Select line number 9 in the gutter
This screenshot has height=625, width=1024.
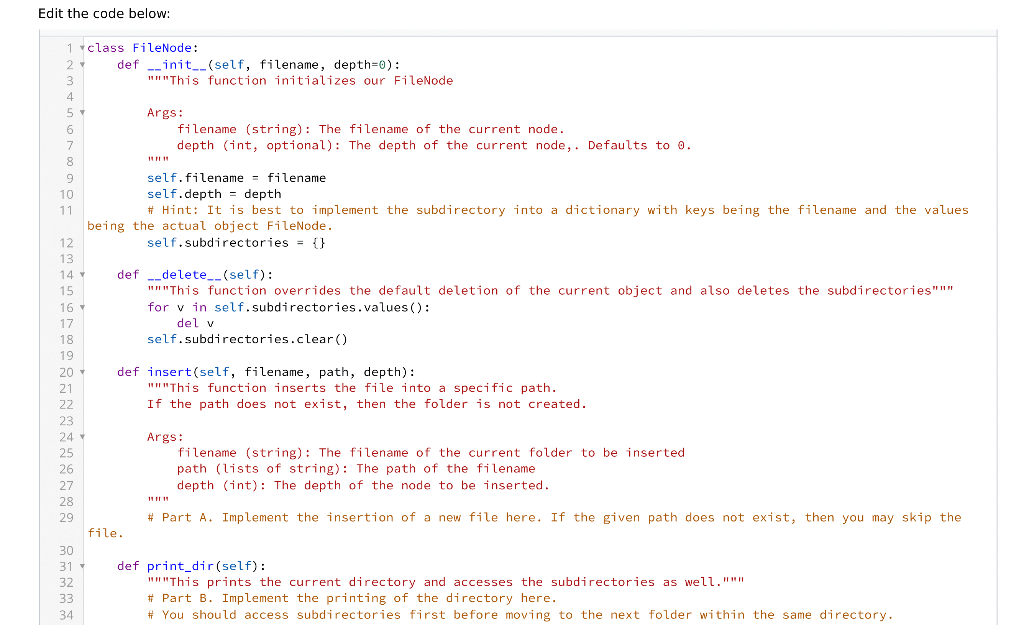[x=66, y=177]
